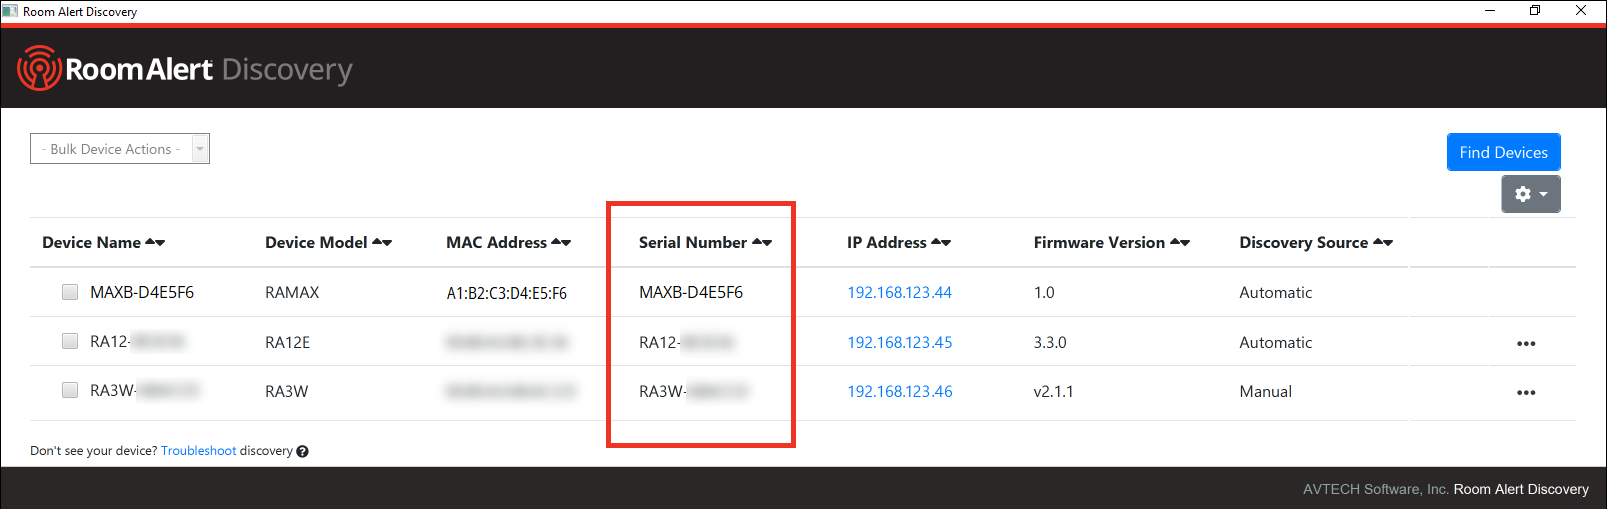The width and height of the screenshot is (1607, 509).
Task: Sort the Firmware Version column
Action: tap(1180, 243)
